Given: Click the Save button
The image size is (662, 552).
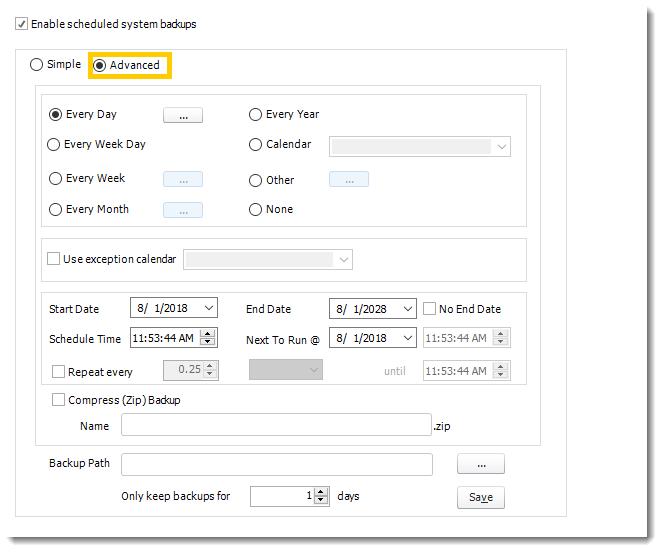Looking at the screenshot, I should point(480,498).
